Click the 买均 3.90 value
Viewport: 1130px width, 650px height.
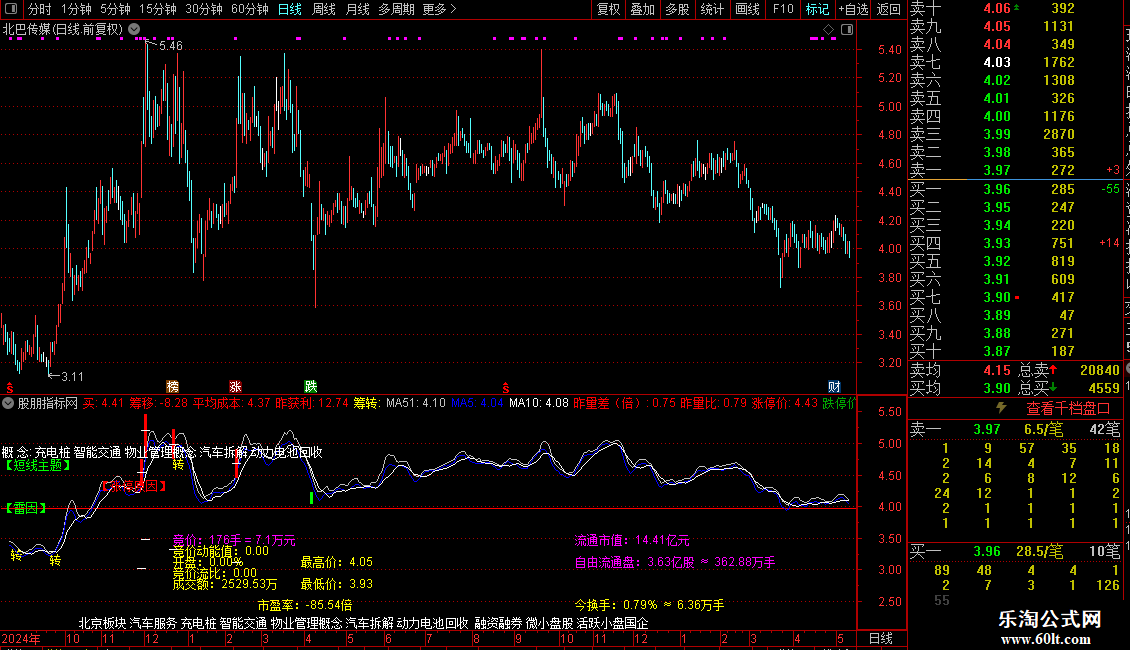tap(997, 388)
